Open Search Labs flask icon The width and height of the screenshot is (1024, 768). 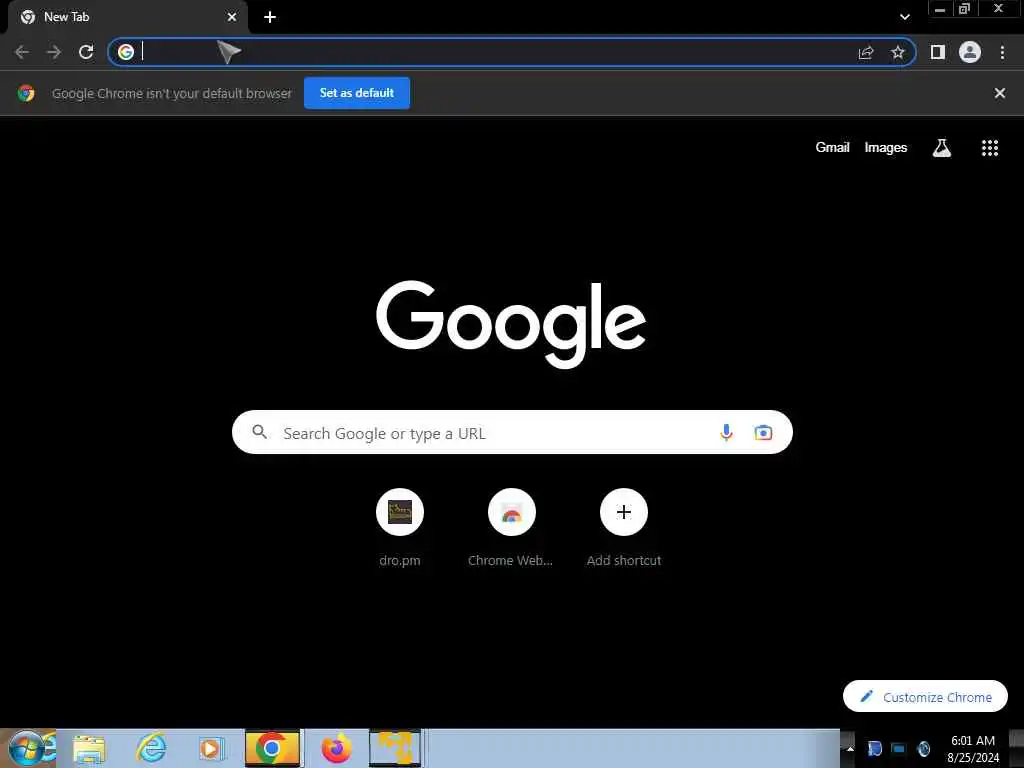tap(942, 148)
